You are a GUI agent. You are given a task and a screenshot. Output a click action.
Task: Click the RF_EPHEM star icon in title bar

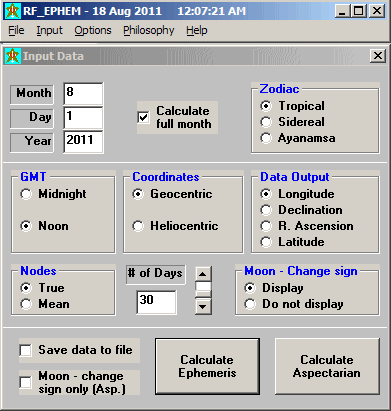point(12,11)
